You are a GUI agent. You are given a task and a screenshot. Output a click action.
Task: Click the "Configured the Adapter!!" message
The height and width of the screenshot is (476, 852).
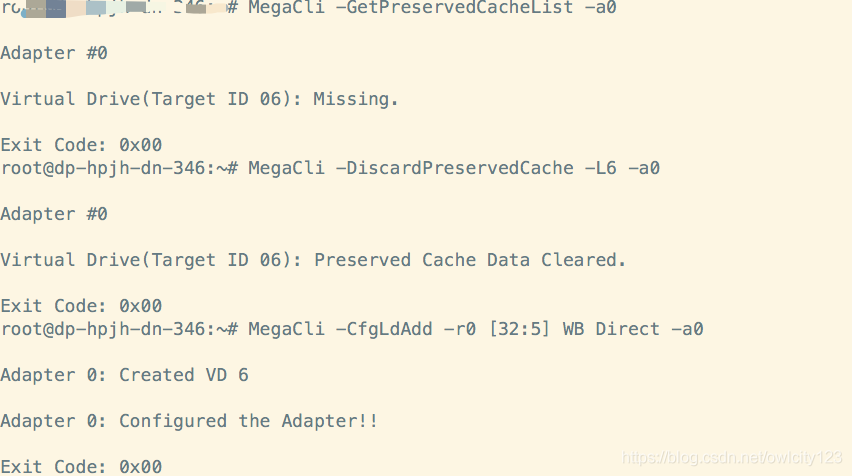[248, 421]
